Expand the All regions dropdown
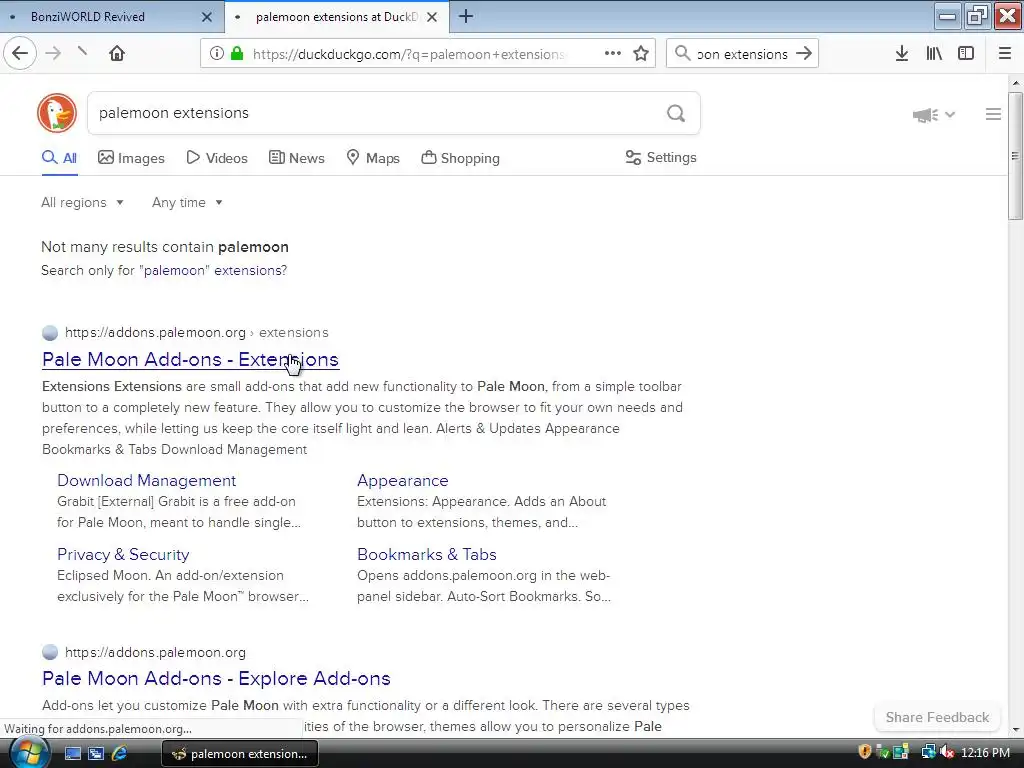This screenshot has height=768, width=1024. click(x=82, y=202)
